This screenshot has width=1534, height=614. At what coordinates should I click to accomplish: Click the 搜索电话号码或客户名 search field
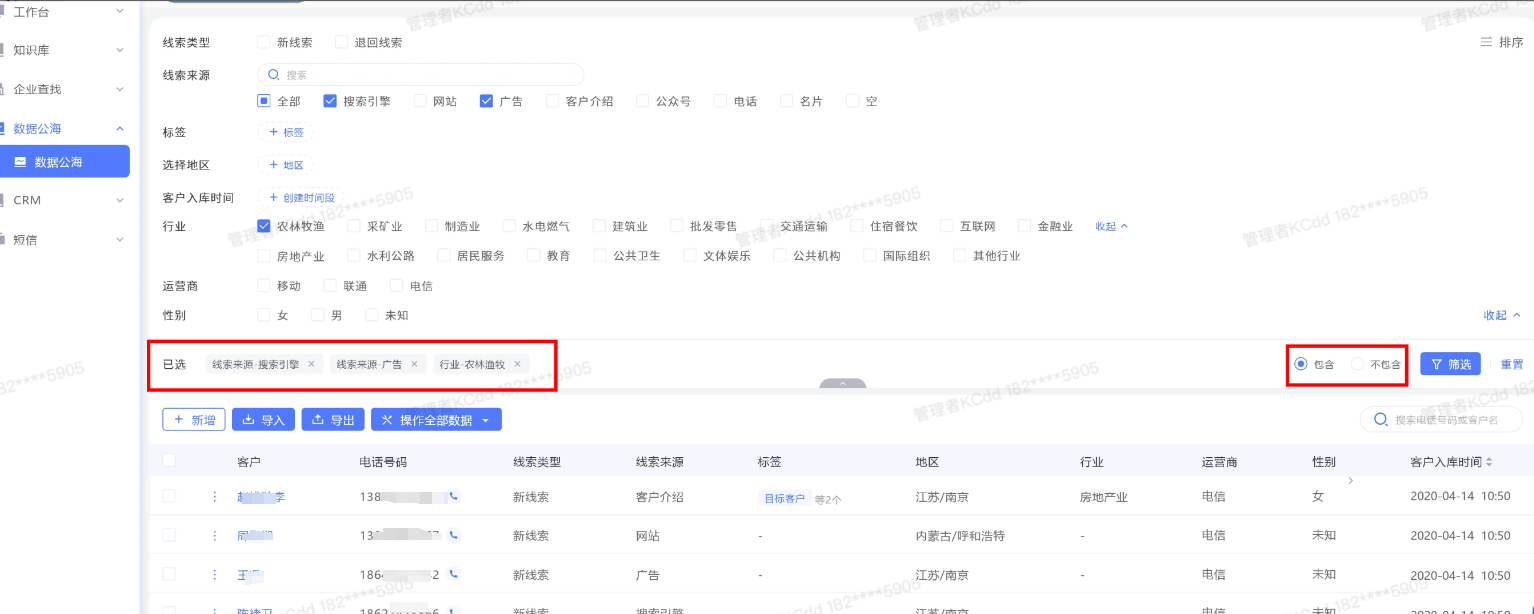[x=1447, y=420]
